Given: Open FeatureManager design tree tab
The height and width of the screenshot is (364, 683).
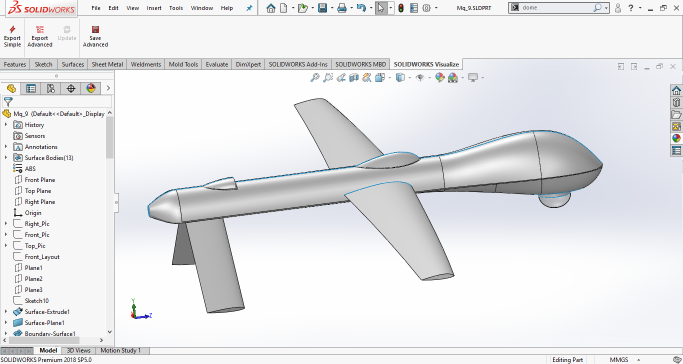Looking at the screenshot, I should tap(11, 88).
